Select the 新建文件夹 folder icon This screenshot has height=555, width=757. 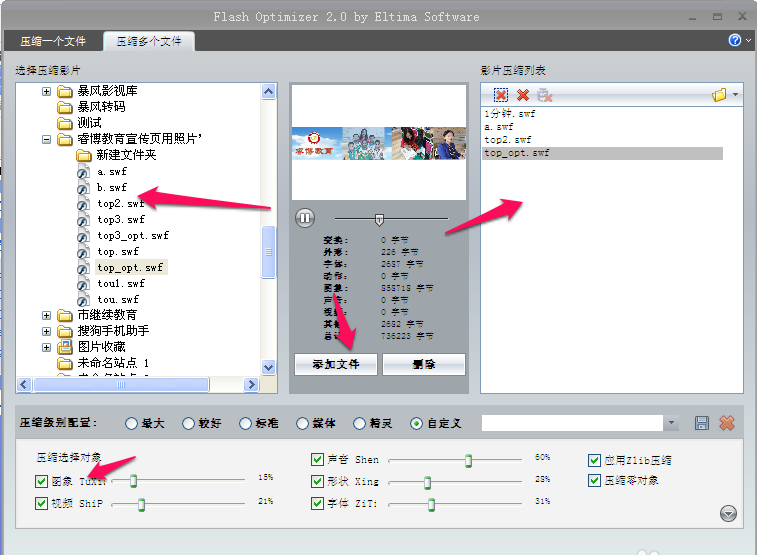(x=84, y=155)
